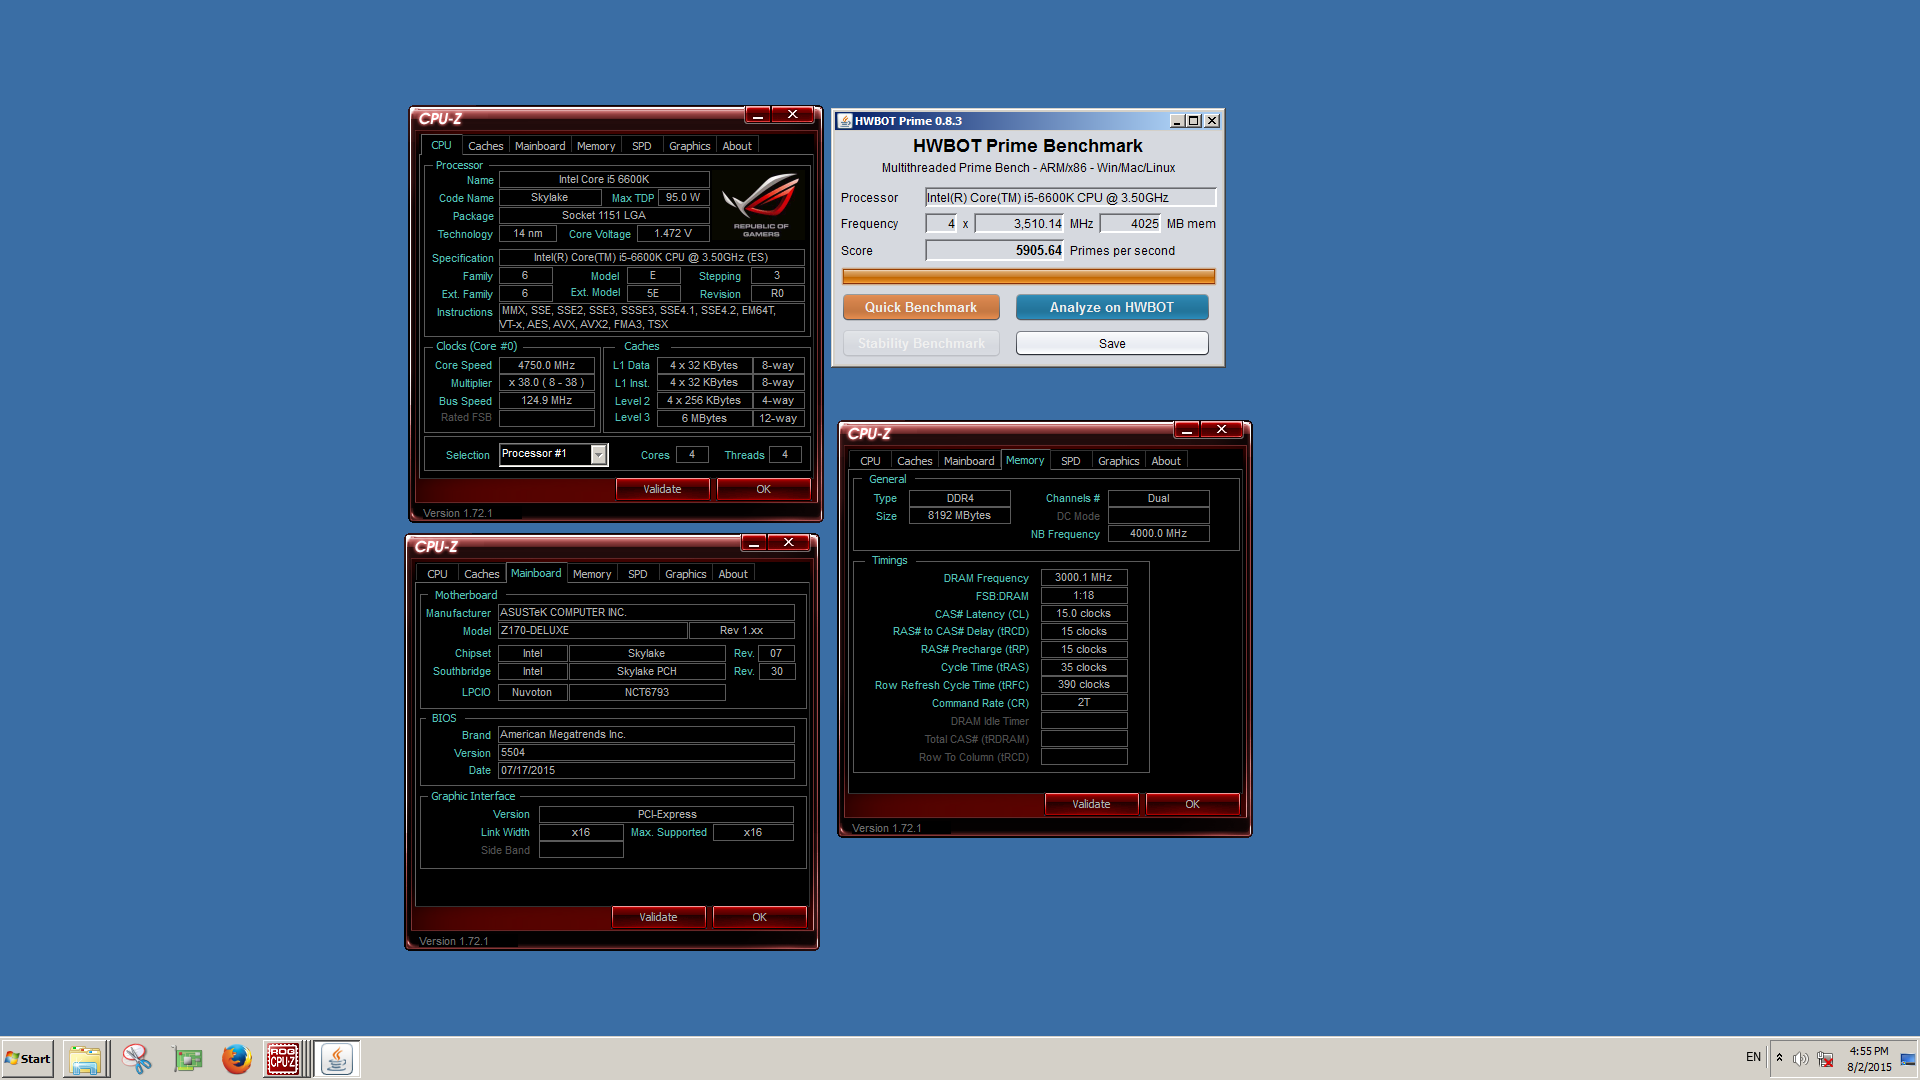This screenshot has width=1920, height=1080.
Task: Click the Score field showing 5905.64
Action: [x=995, y=251]
